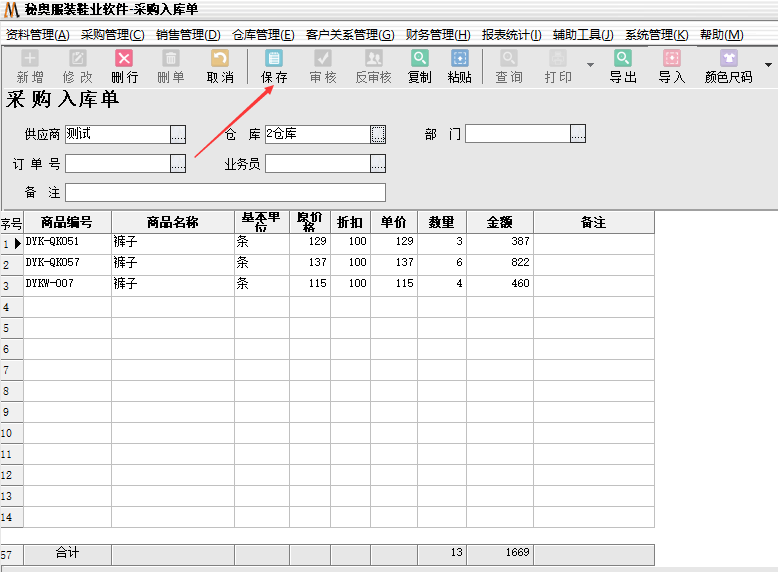Click the 粘贴 (Paste) toolbar icon
This screenshot has height=572, width=778.
pos(459,66)
